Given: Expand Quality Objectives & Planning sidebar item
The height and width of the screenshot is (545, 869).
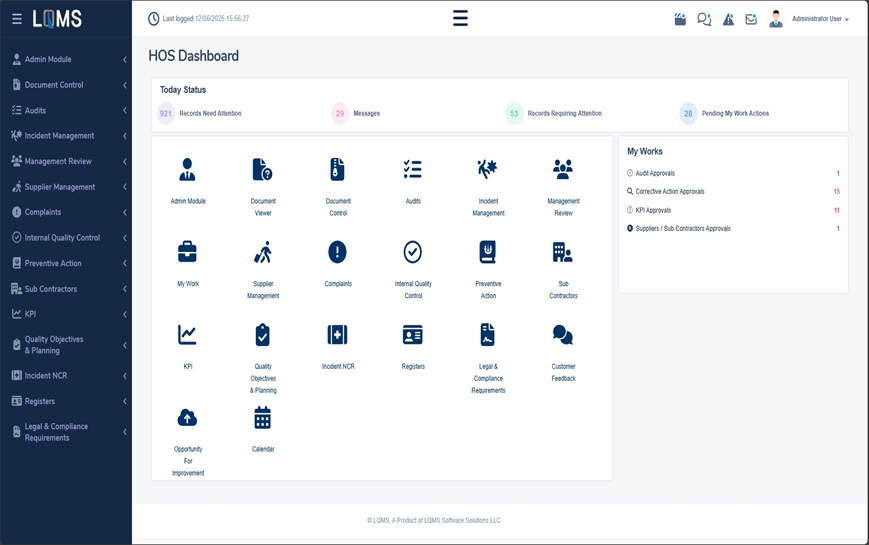Looking at the screenshot, I should (x=67, y=345).
